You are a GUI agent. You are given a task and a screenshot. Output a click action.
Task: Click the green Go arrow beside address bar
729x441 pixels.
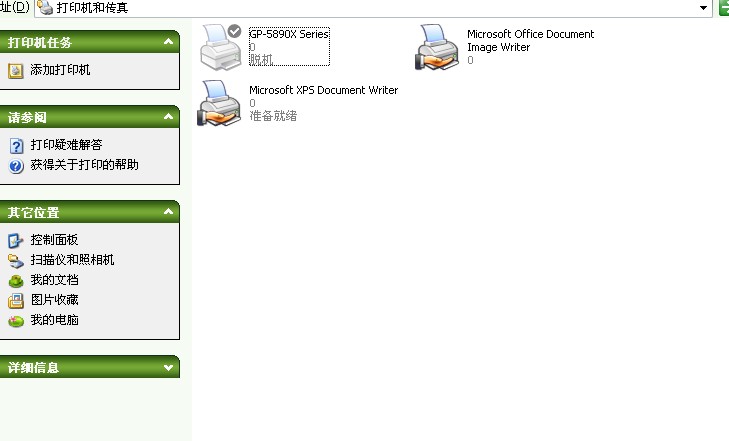click(x=724, y=7)
